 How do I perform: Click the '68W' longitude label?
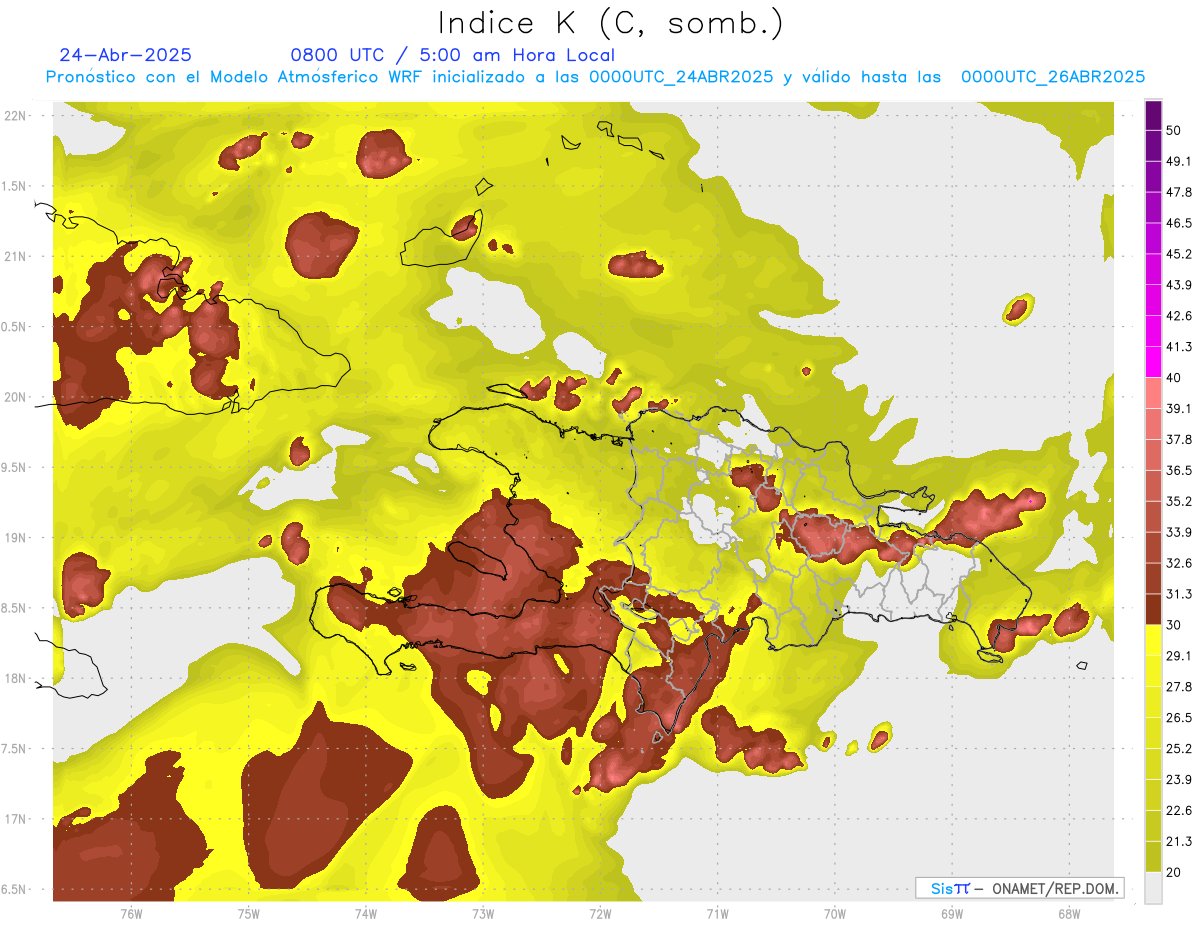[1069, 914]
